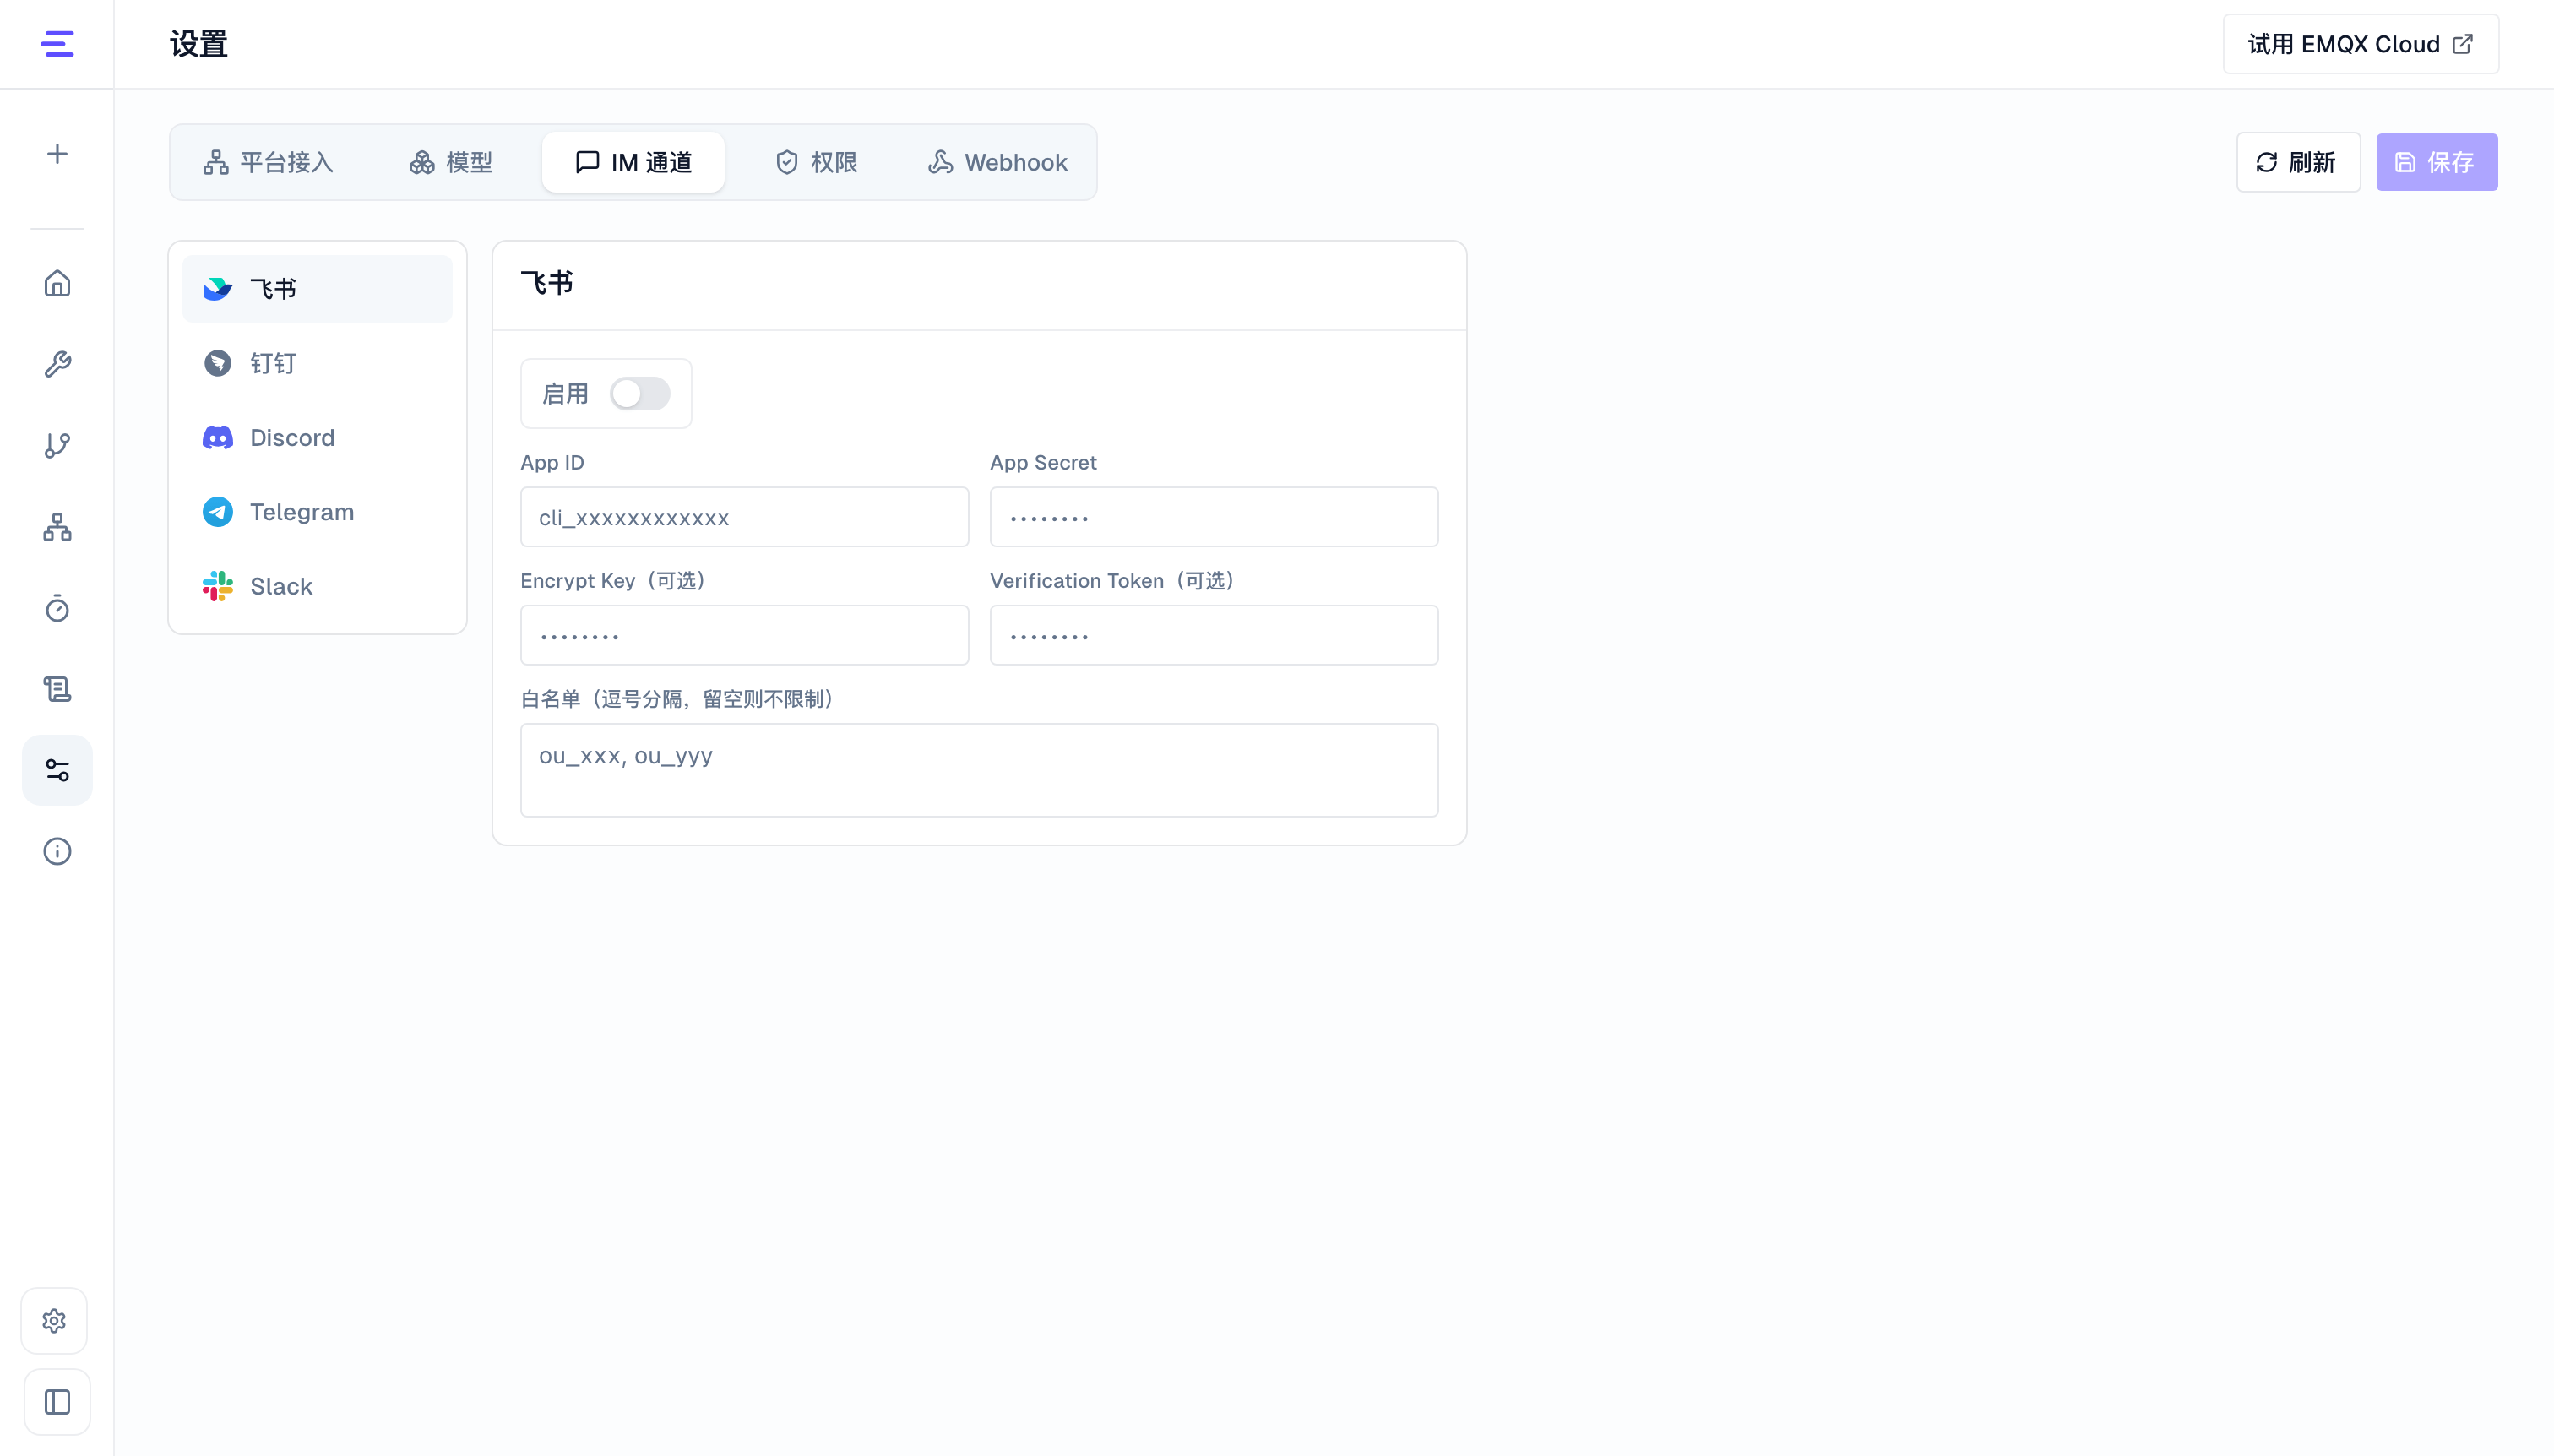Focus the App Secret input field

pyautogui.click(x=1214, y=517)
